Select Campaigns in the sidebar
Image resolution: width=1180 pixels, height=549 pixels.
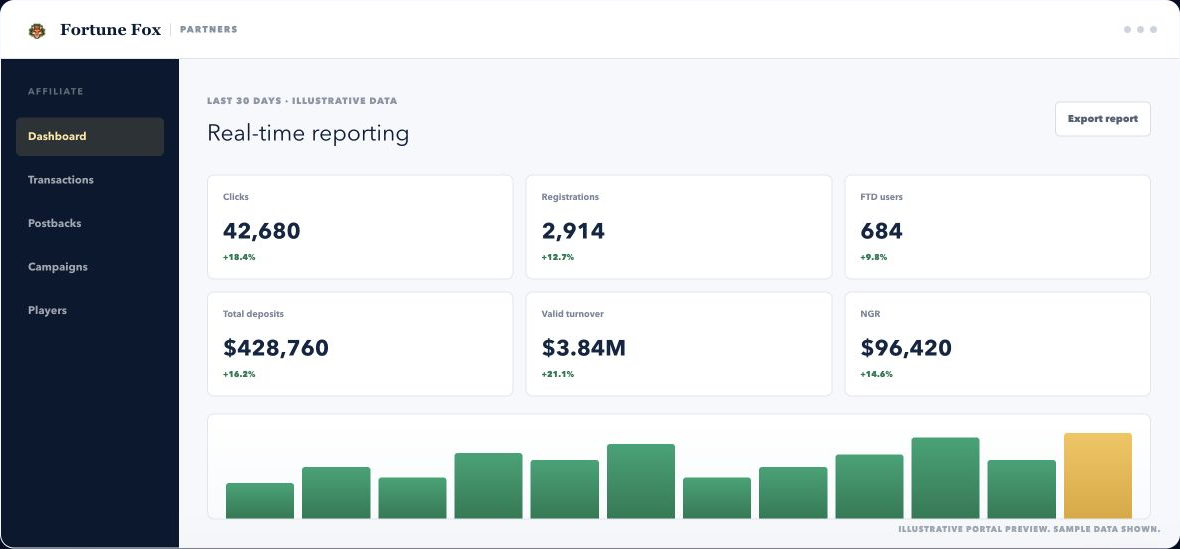click(58, 267)
